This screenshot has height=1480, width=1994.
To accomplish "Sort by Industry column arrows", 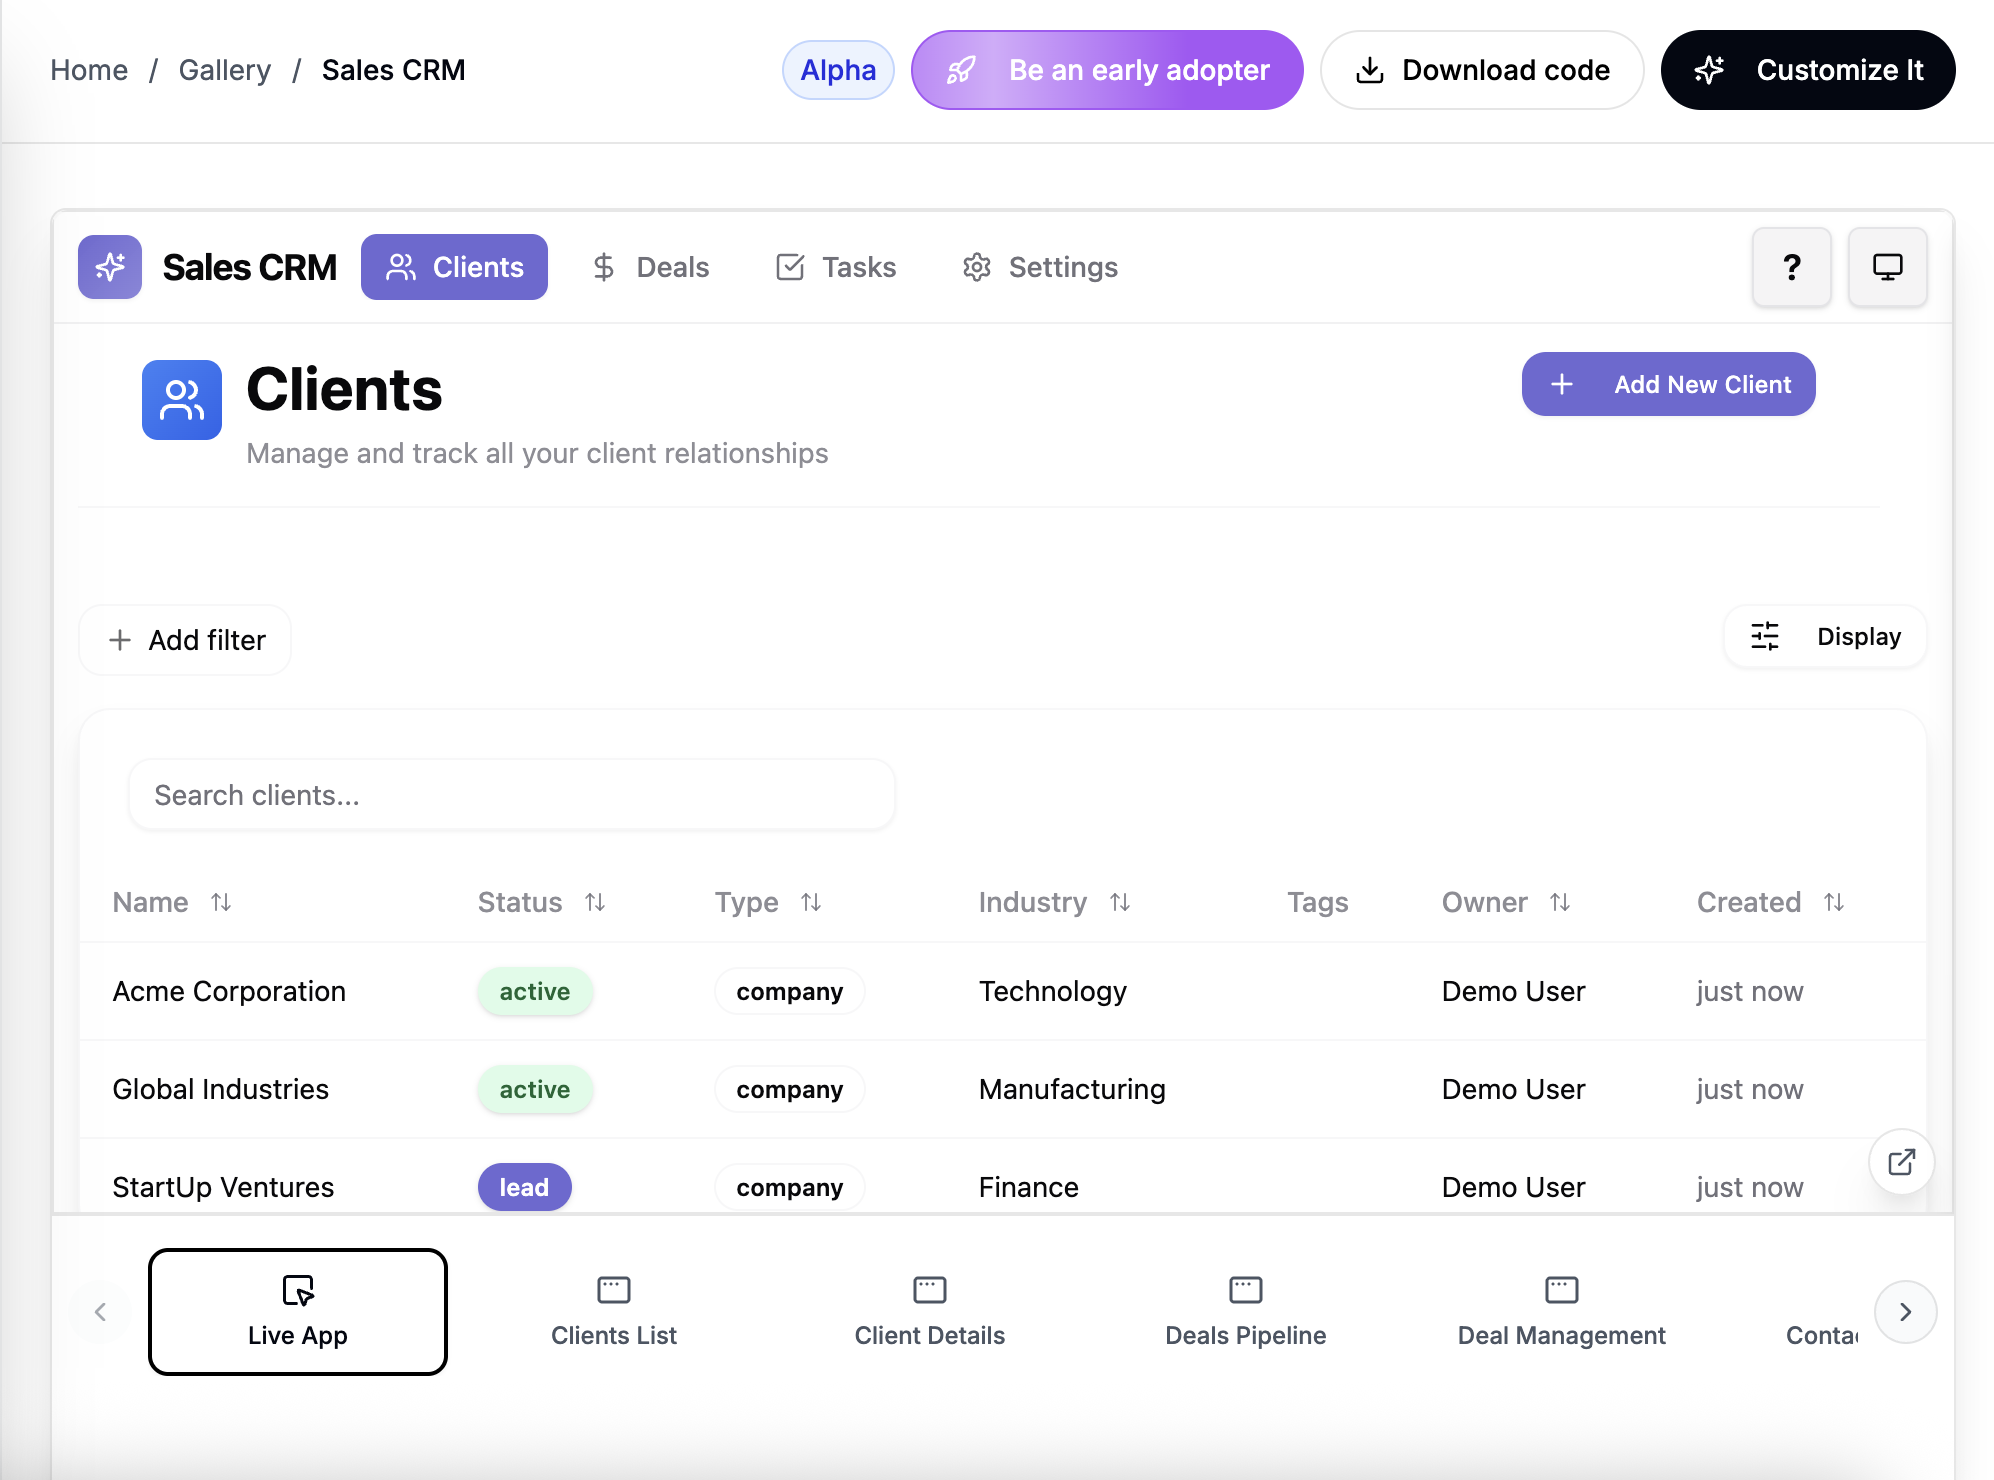I will pyautogui.click(x=1120, y=902).
